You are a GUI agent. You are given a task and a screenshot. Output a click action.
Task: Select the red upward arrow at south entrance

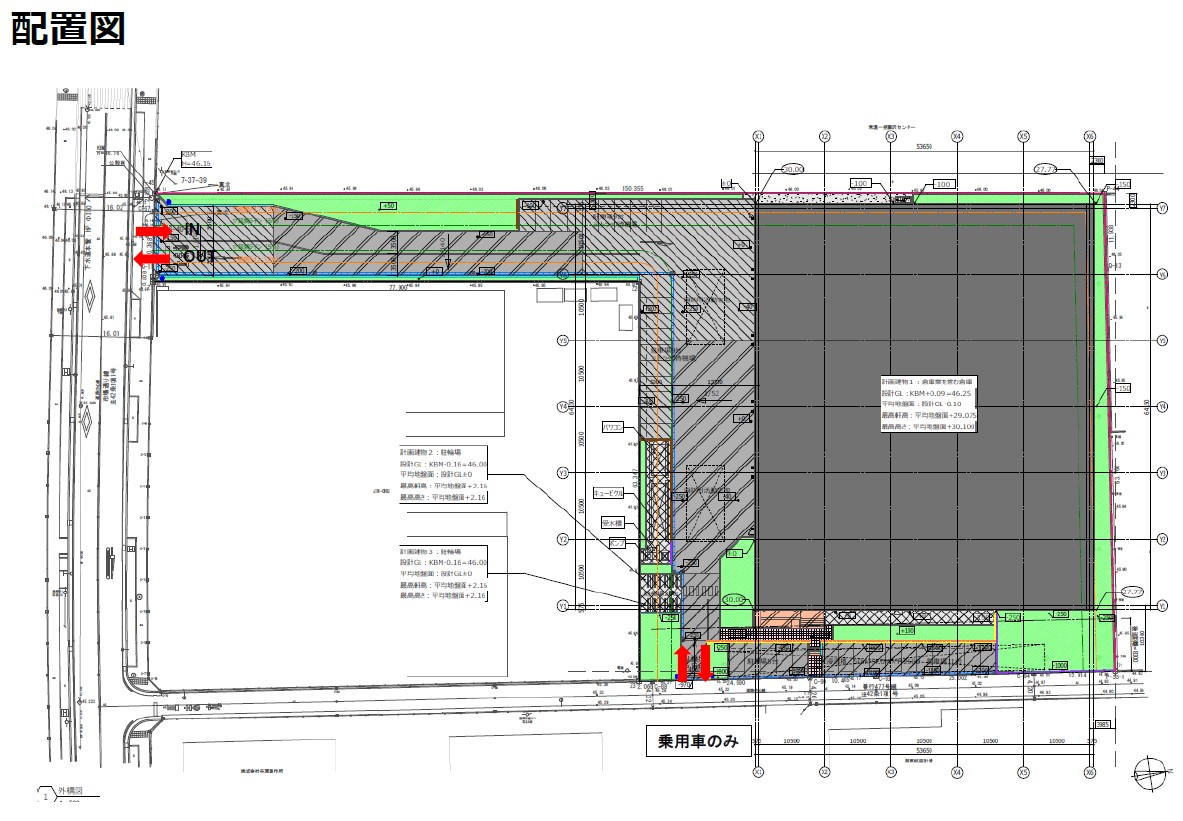(x=683, y=662)
